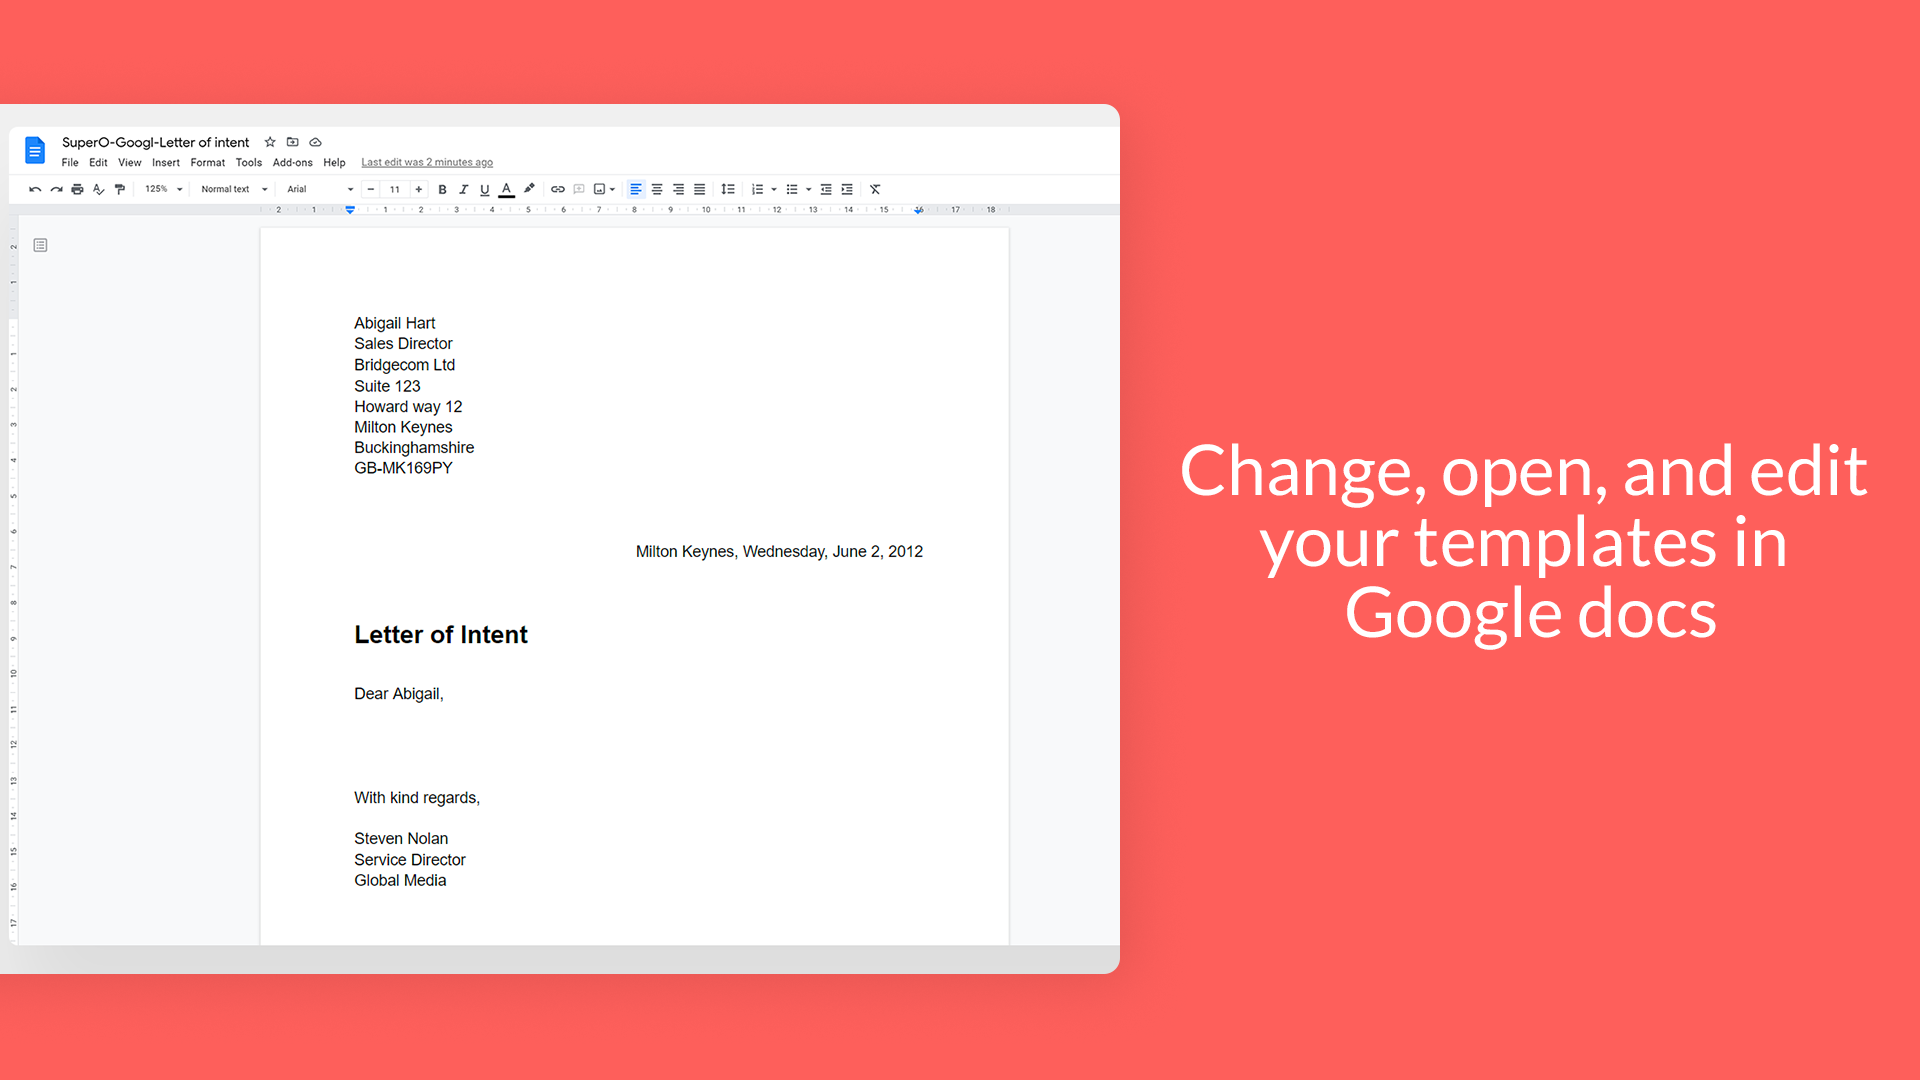Screen dimensions: 1920x1080
Task: Click the undo icon
Action: (x=33, y=190)
